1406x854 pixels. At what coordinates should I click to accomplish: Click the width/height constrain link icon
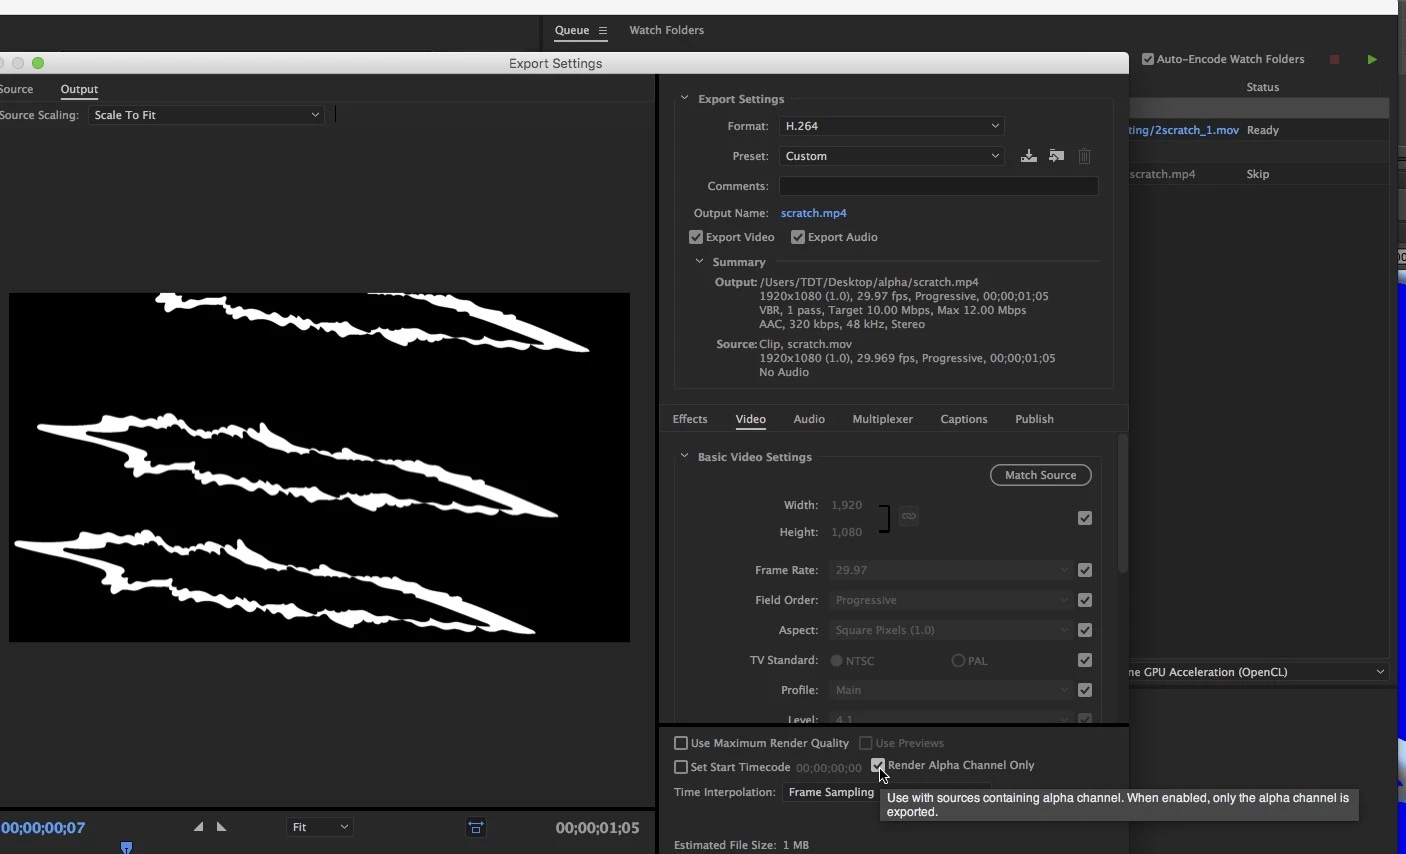(x=909, y=516)
